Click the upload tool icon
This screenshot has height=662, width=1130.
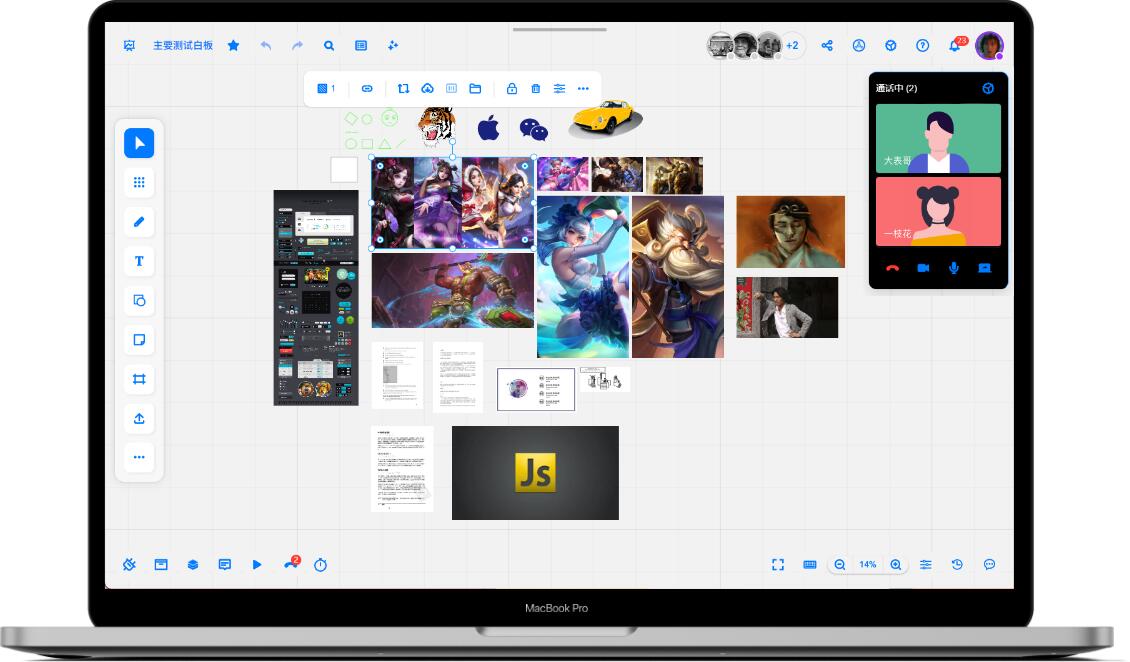(x=139, y=418)
